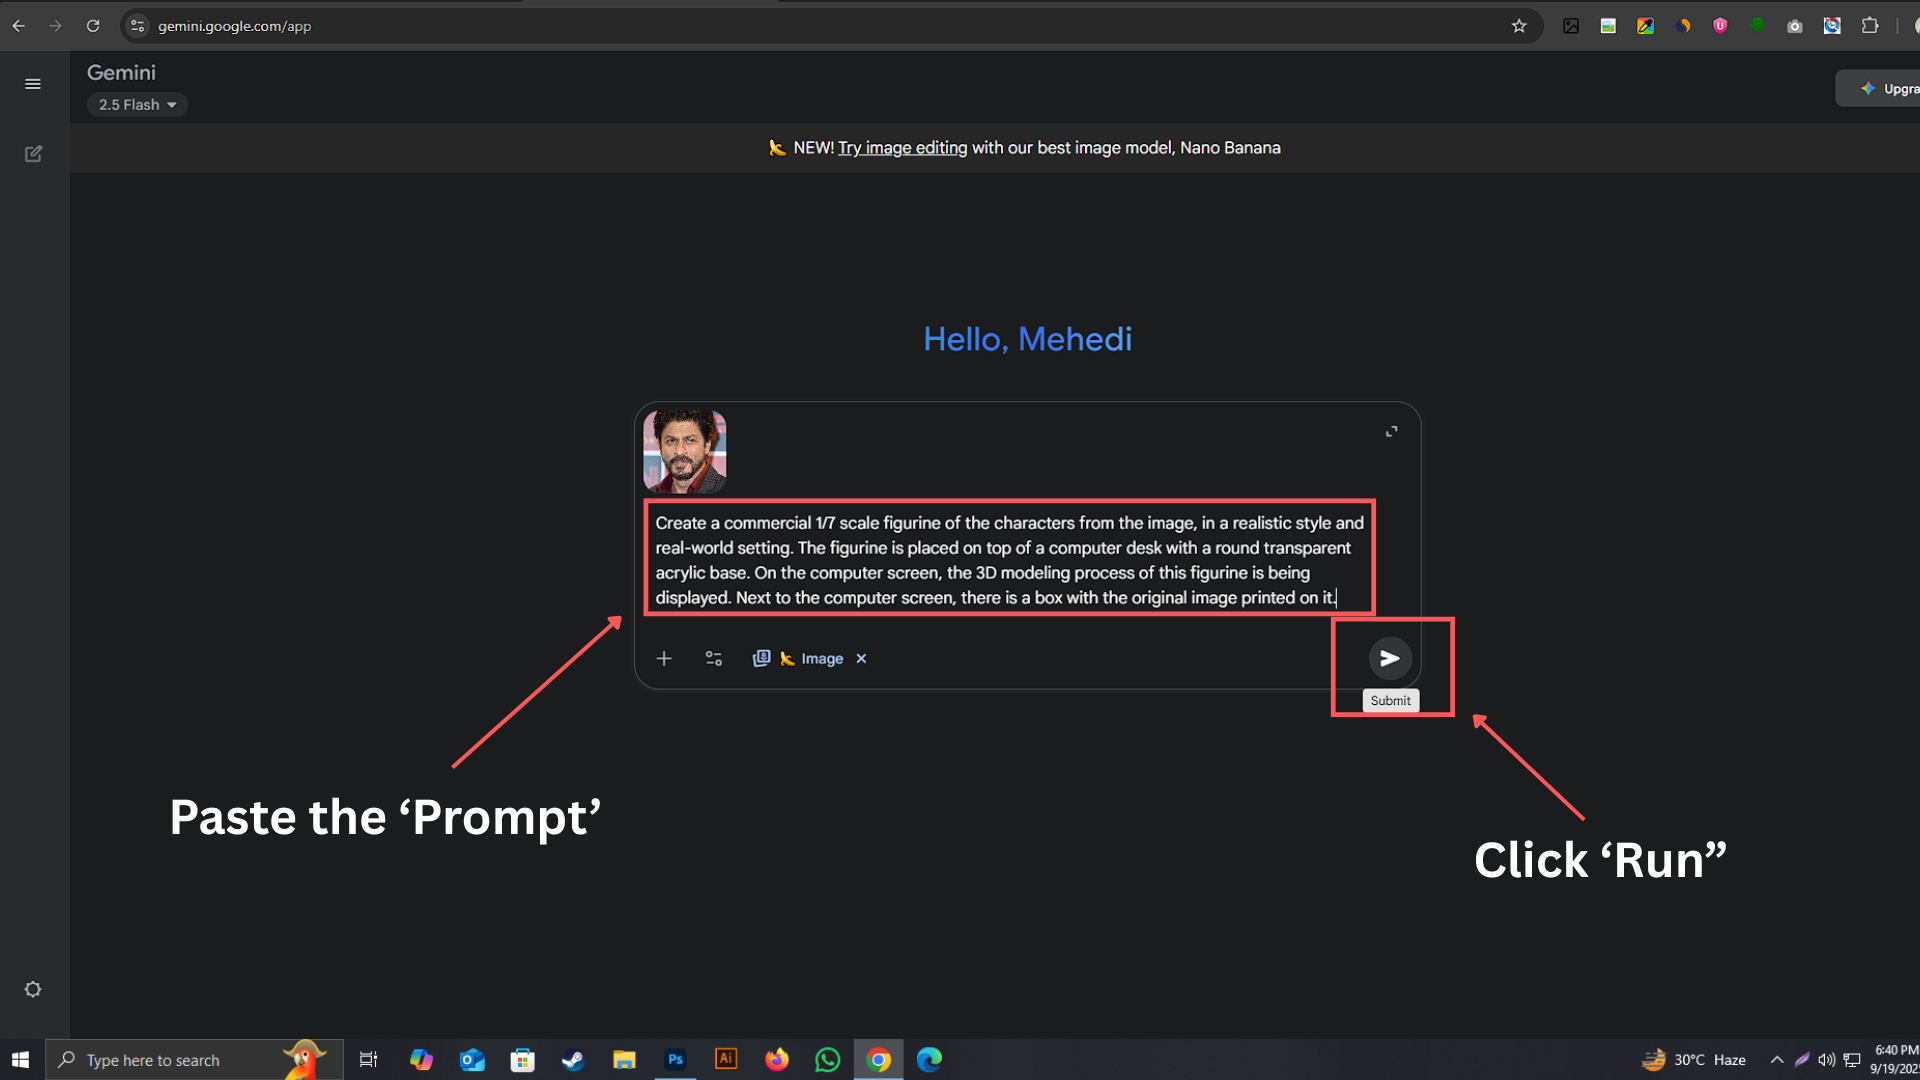Open the Tools sliders icon
This screenshot has width=1920, height=1080.
(713, 658)
